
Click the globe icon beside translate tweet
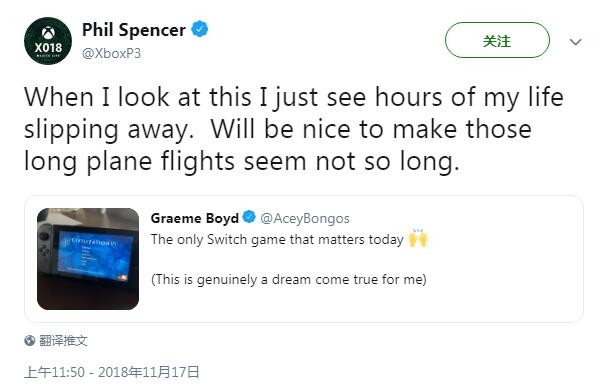(x=30, y=341)
